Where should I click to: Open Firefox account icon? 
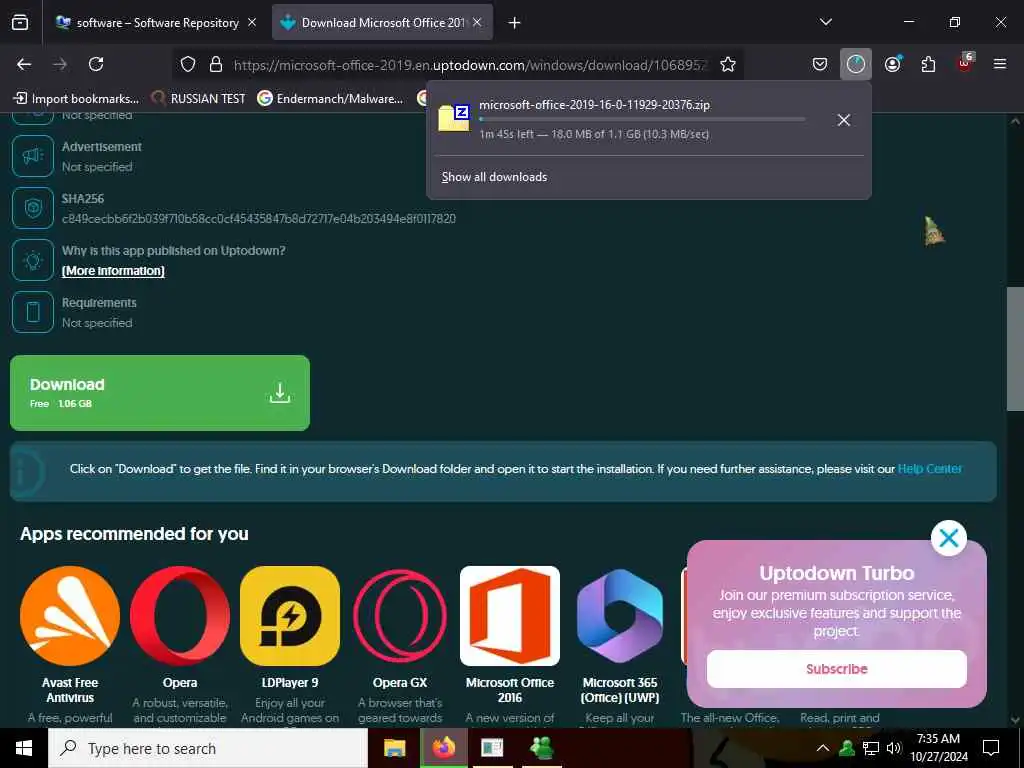893,64
